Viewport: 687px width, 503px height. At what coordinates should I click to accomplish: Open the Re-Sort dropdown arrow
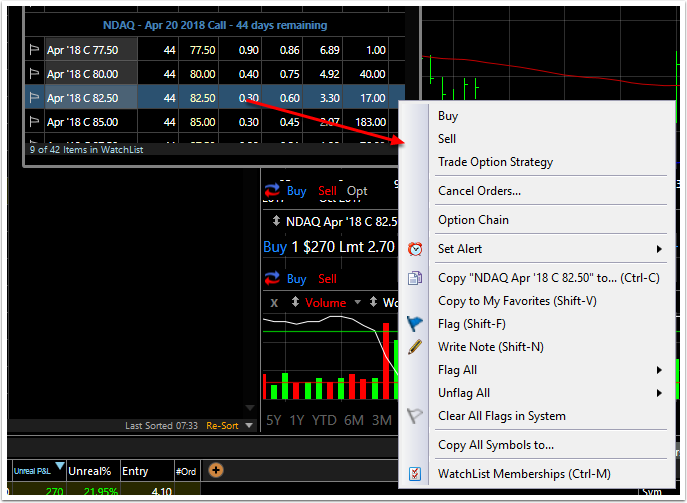[249, 425]
